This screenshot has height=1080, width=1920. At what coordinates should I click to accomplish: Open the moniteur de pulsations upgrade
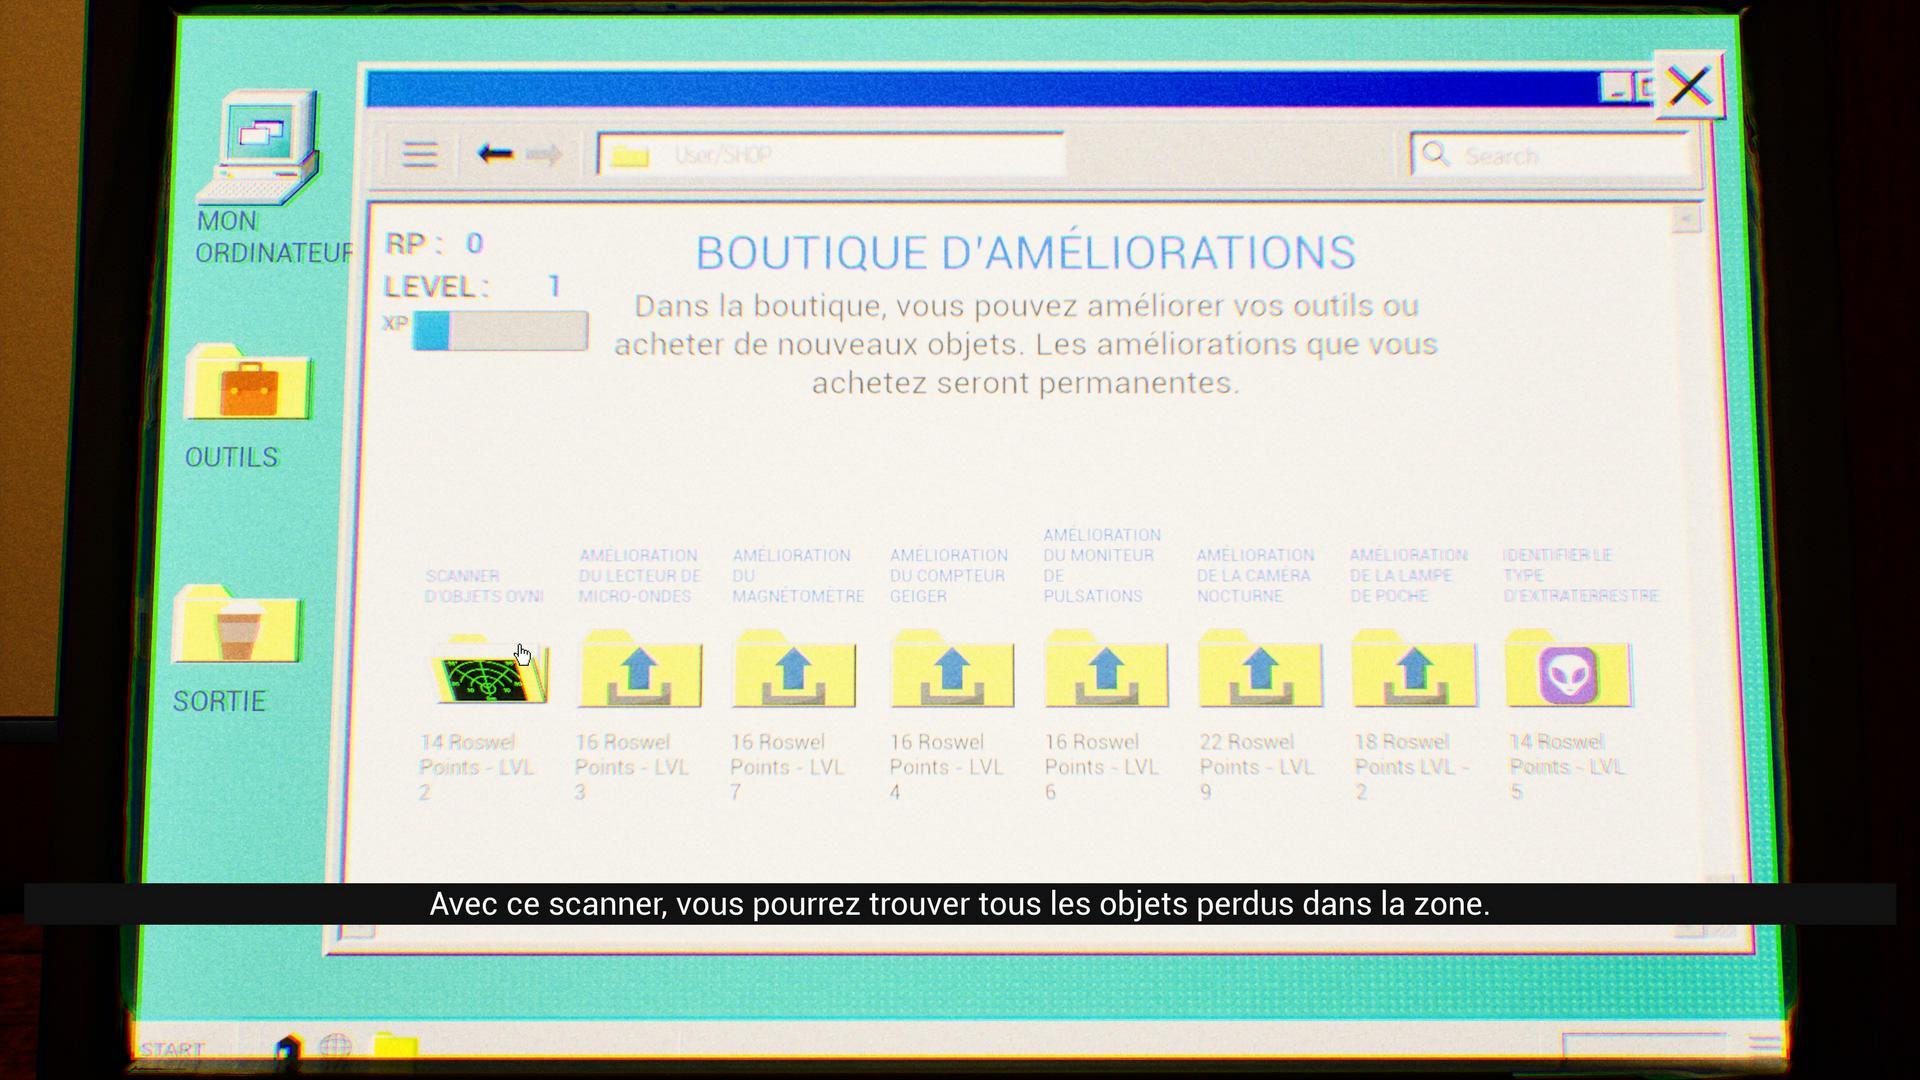[x=1106, y=672]
